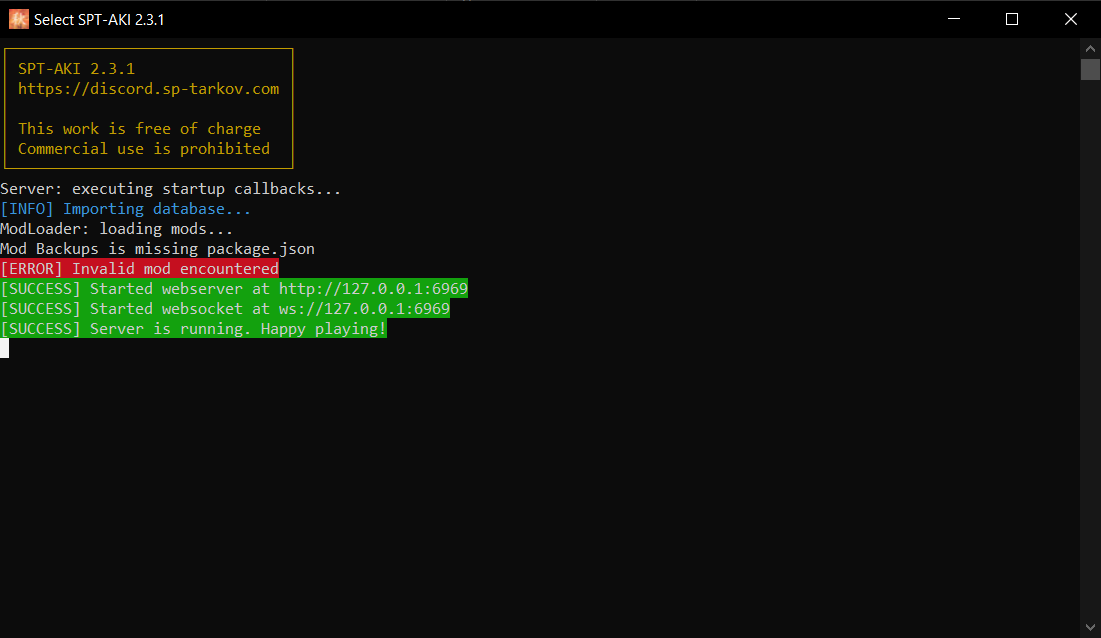Image resolution: width=1101 pixels, height=638 pixels.
Task: Click the red '[ERROR] Invalid mod encountered' line
Action: pyautogui.click(x=140, y=269)
